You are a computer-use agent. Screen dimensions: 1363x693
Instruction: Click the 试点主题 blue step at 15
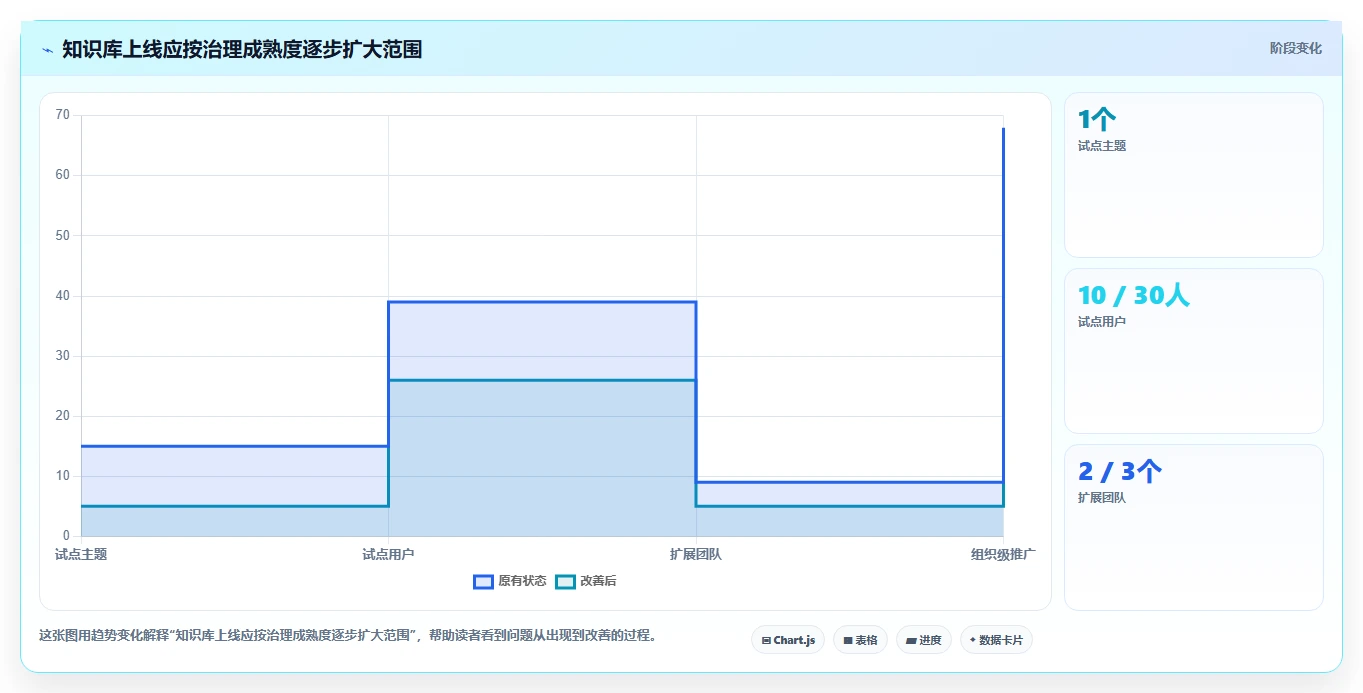tap(235, 446)
